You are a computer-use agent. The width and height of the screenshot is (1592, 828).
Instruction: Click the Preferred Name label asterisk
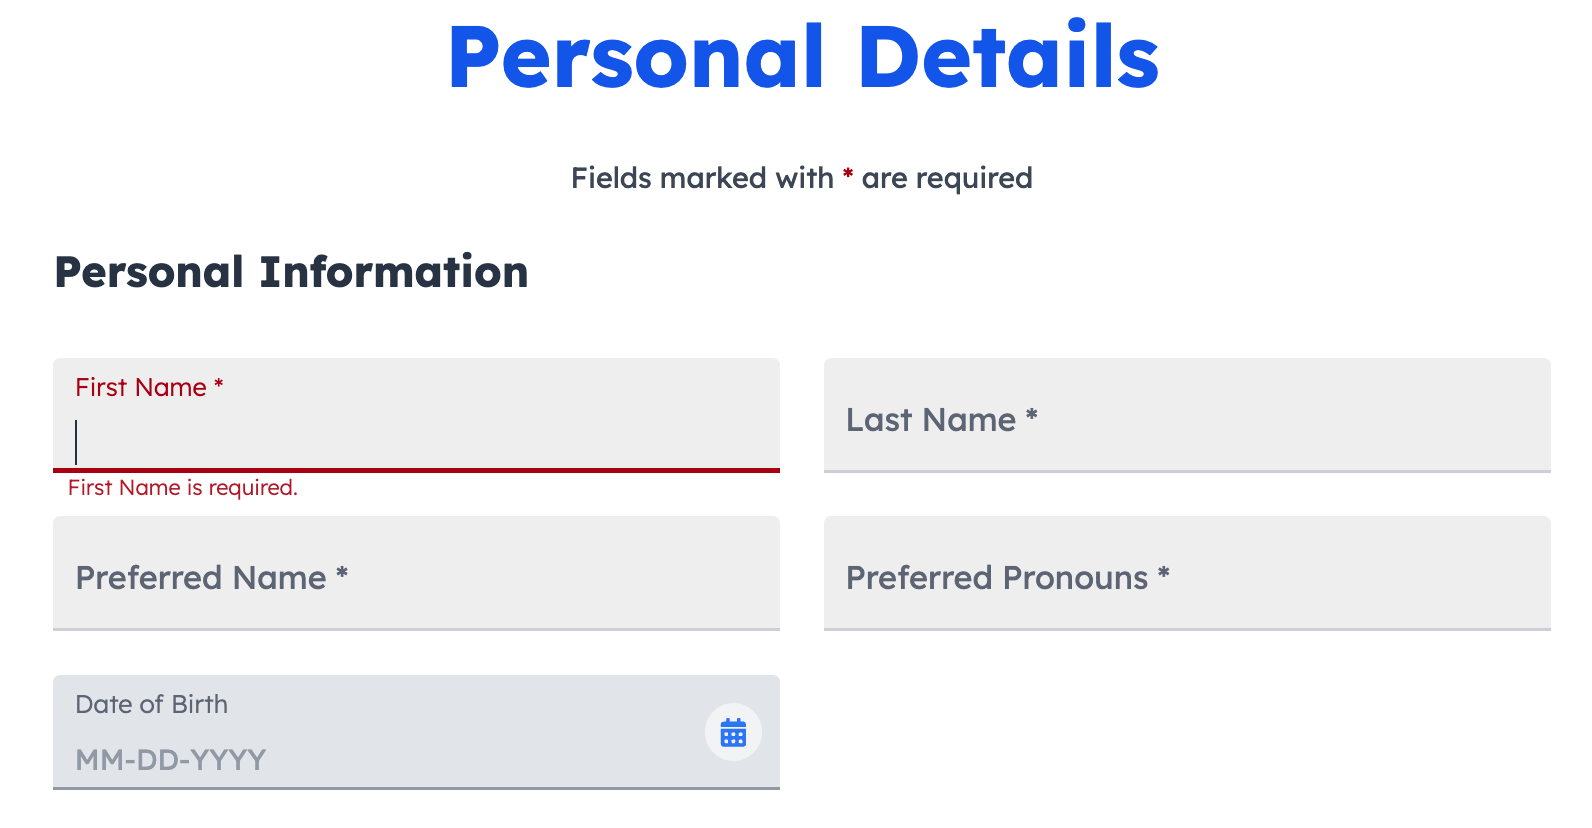pos(342,573)
